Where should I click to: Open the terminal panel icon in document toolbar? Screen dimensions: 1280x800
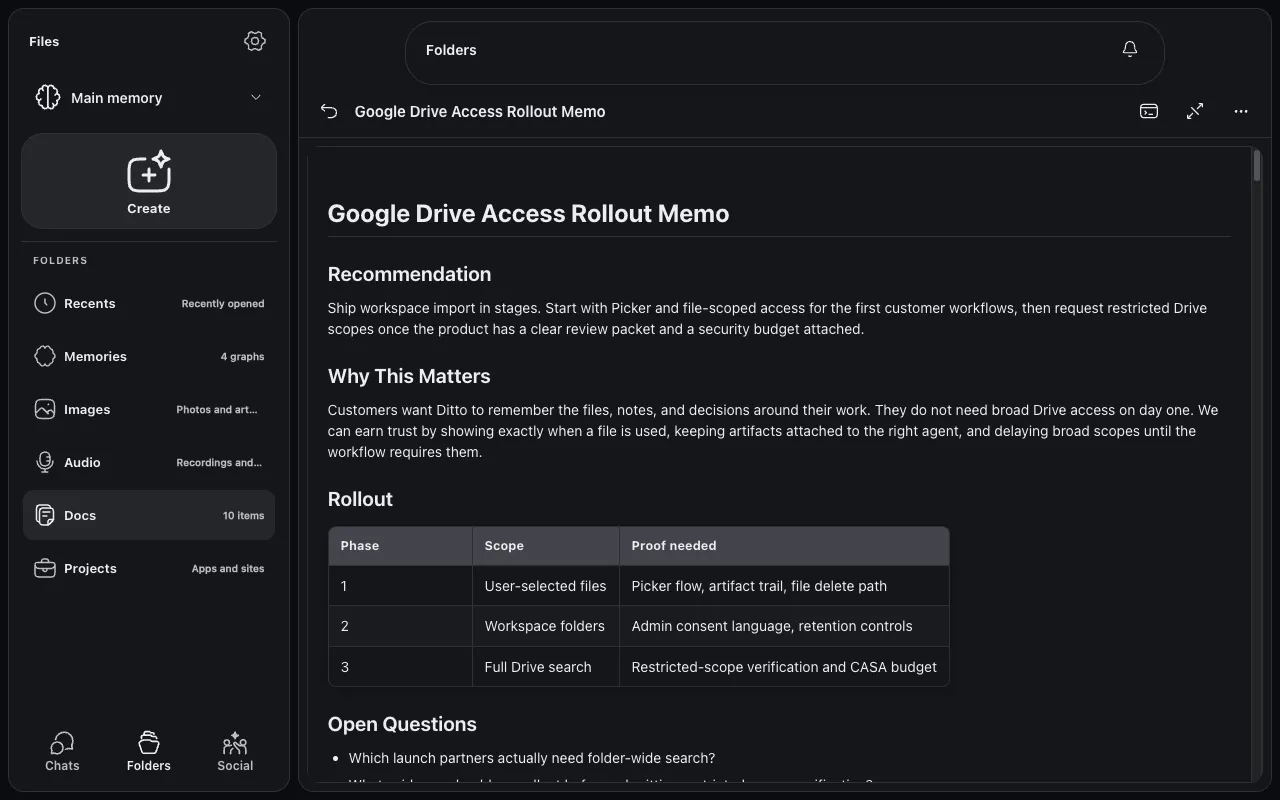click(1149, 111)
